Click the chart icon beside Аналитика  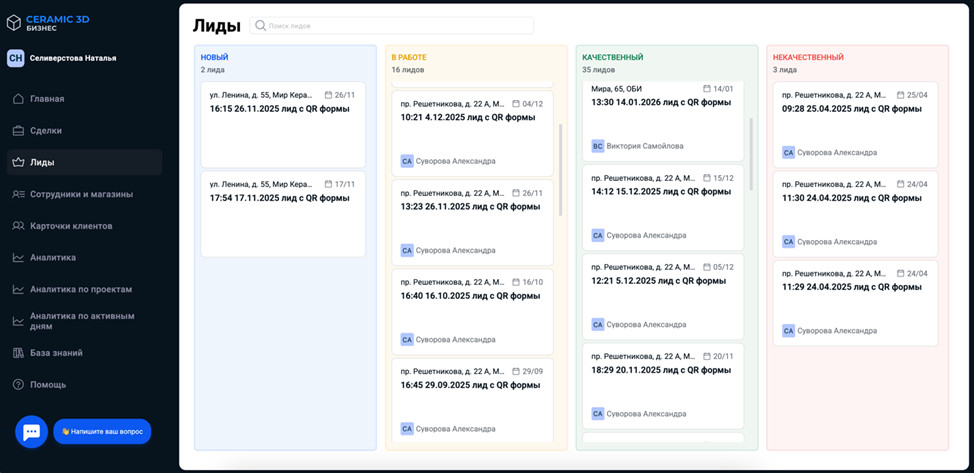click(19, 257)
